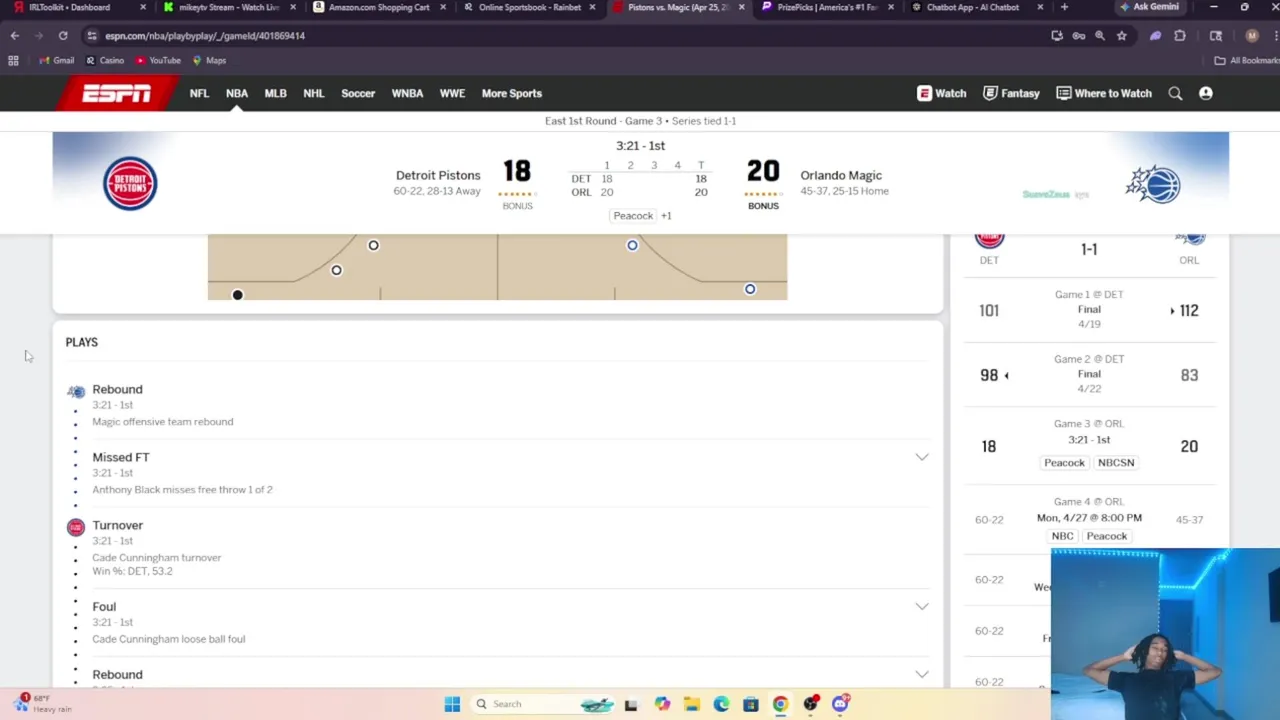Open Copilot from taskbar
The width and height of the screenshot is (1280, 720).
[x=662, y=704]
